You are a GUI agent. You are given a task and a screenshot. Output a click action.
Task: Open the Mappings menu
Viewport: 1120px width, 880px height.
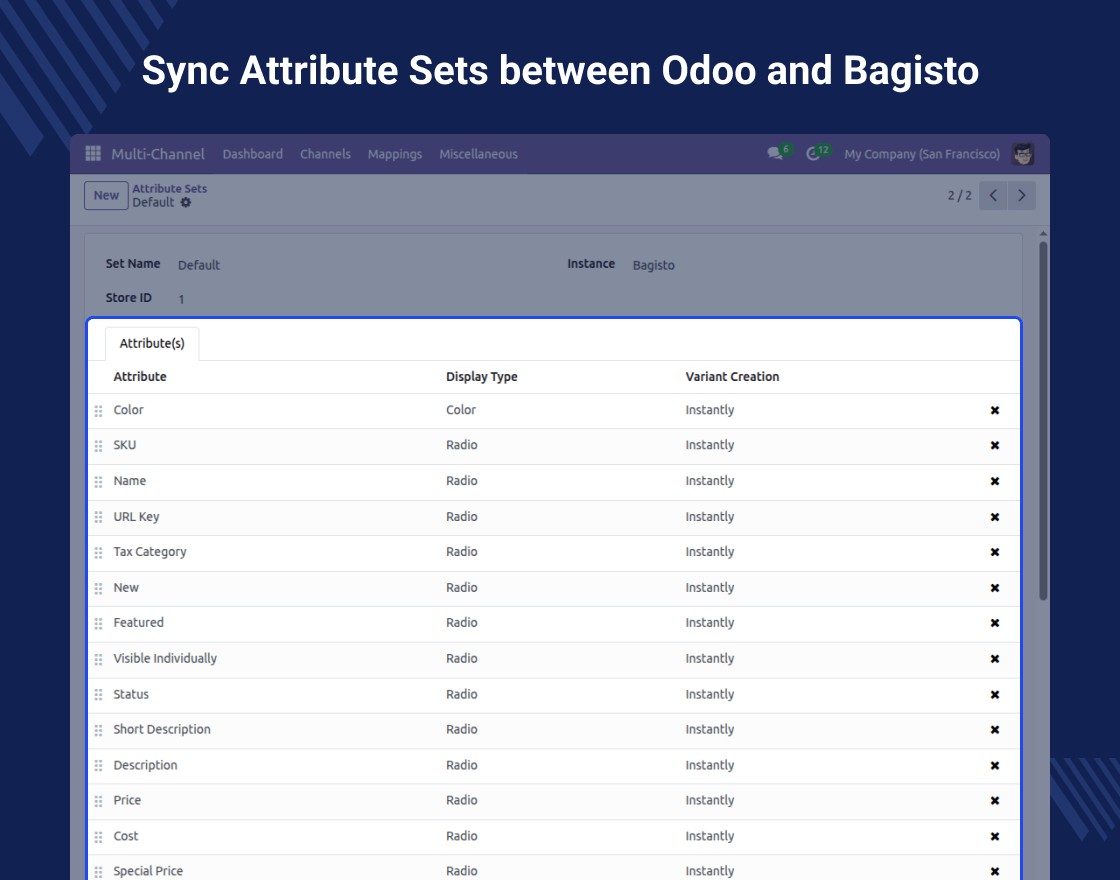394,154
